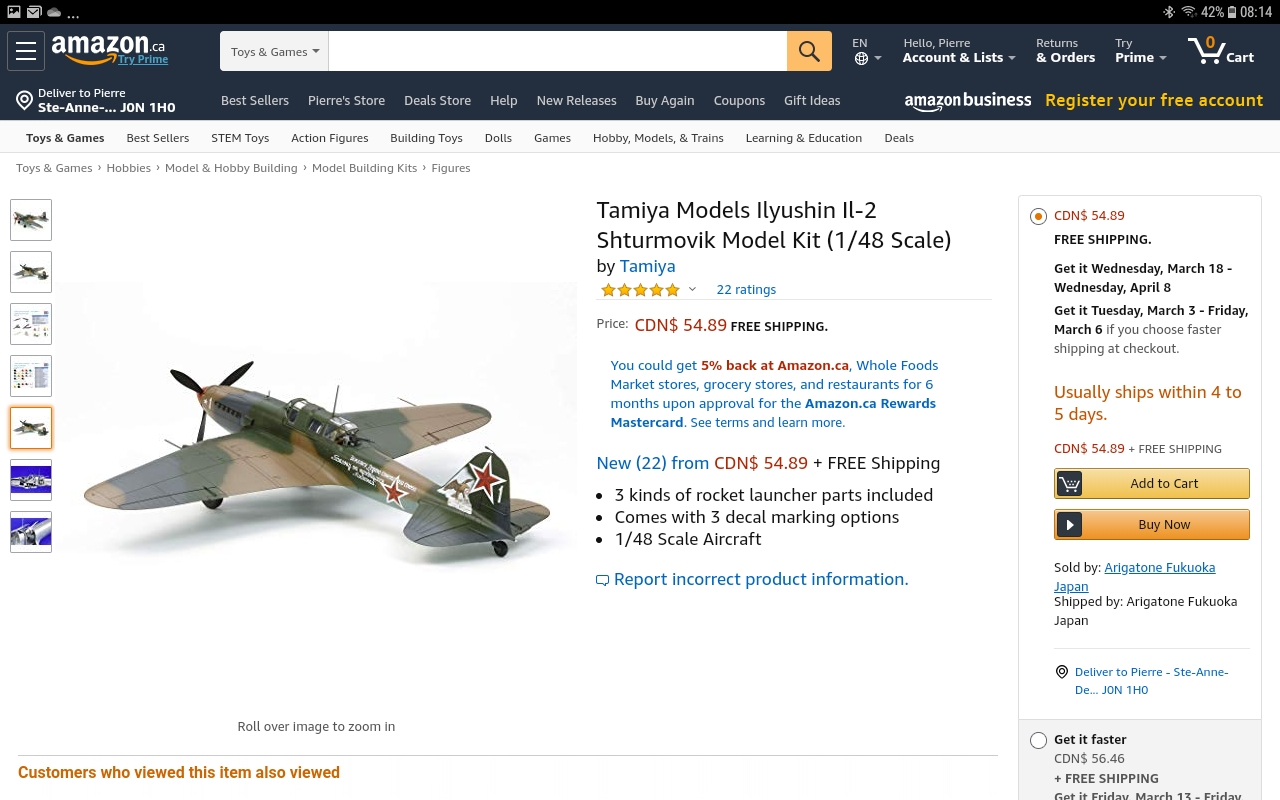This screenshot has height=800, width=1280.
Task: Click the Amazon.ca logo
Action: click(x=109, y=49)
